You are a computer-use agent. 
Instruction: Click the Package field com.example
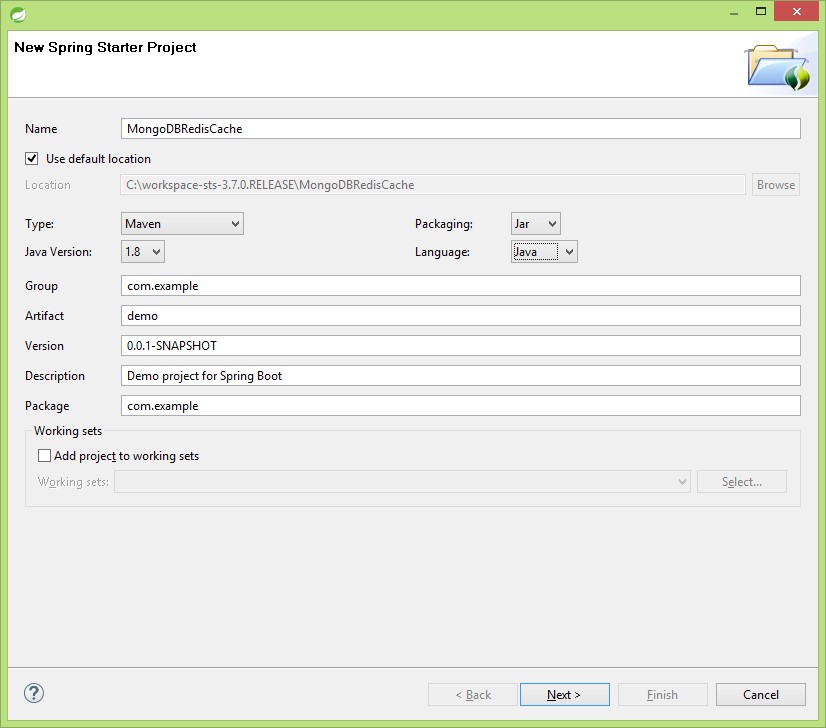460,406
